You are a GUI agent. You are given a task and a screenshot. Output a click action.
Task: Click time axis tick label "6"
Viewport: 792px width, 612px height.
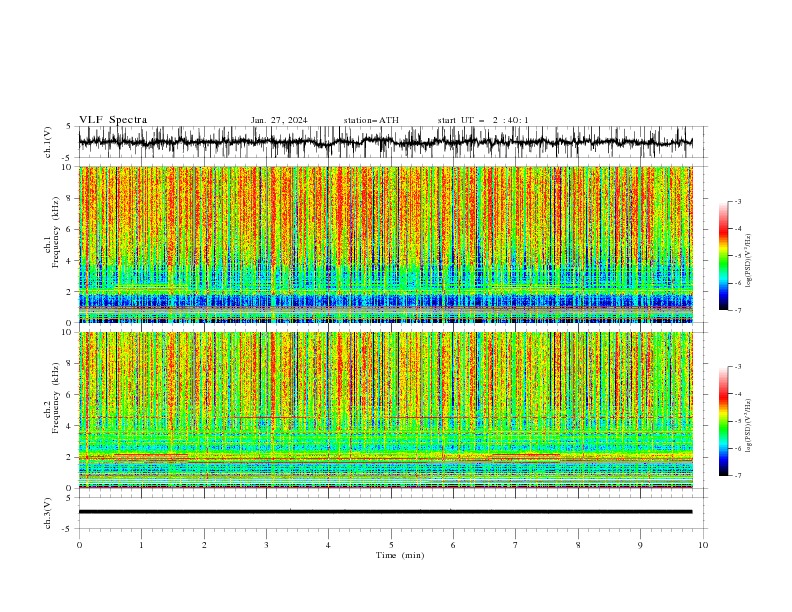pyautogui.click(x=453, y=545)
